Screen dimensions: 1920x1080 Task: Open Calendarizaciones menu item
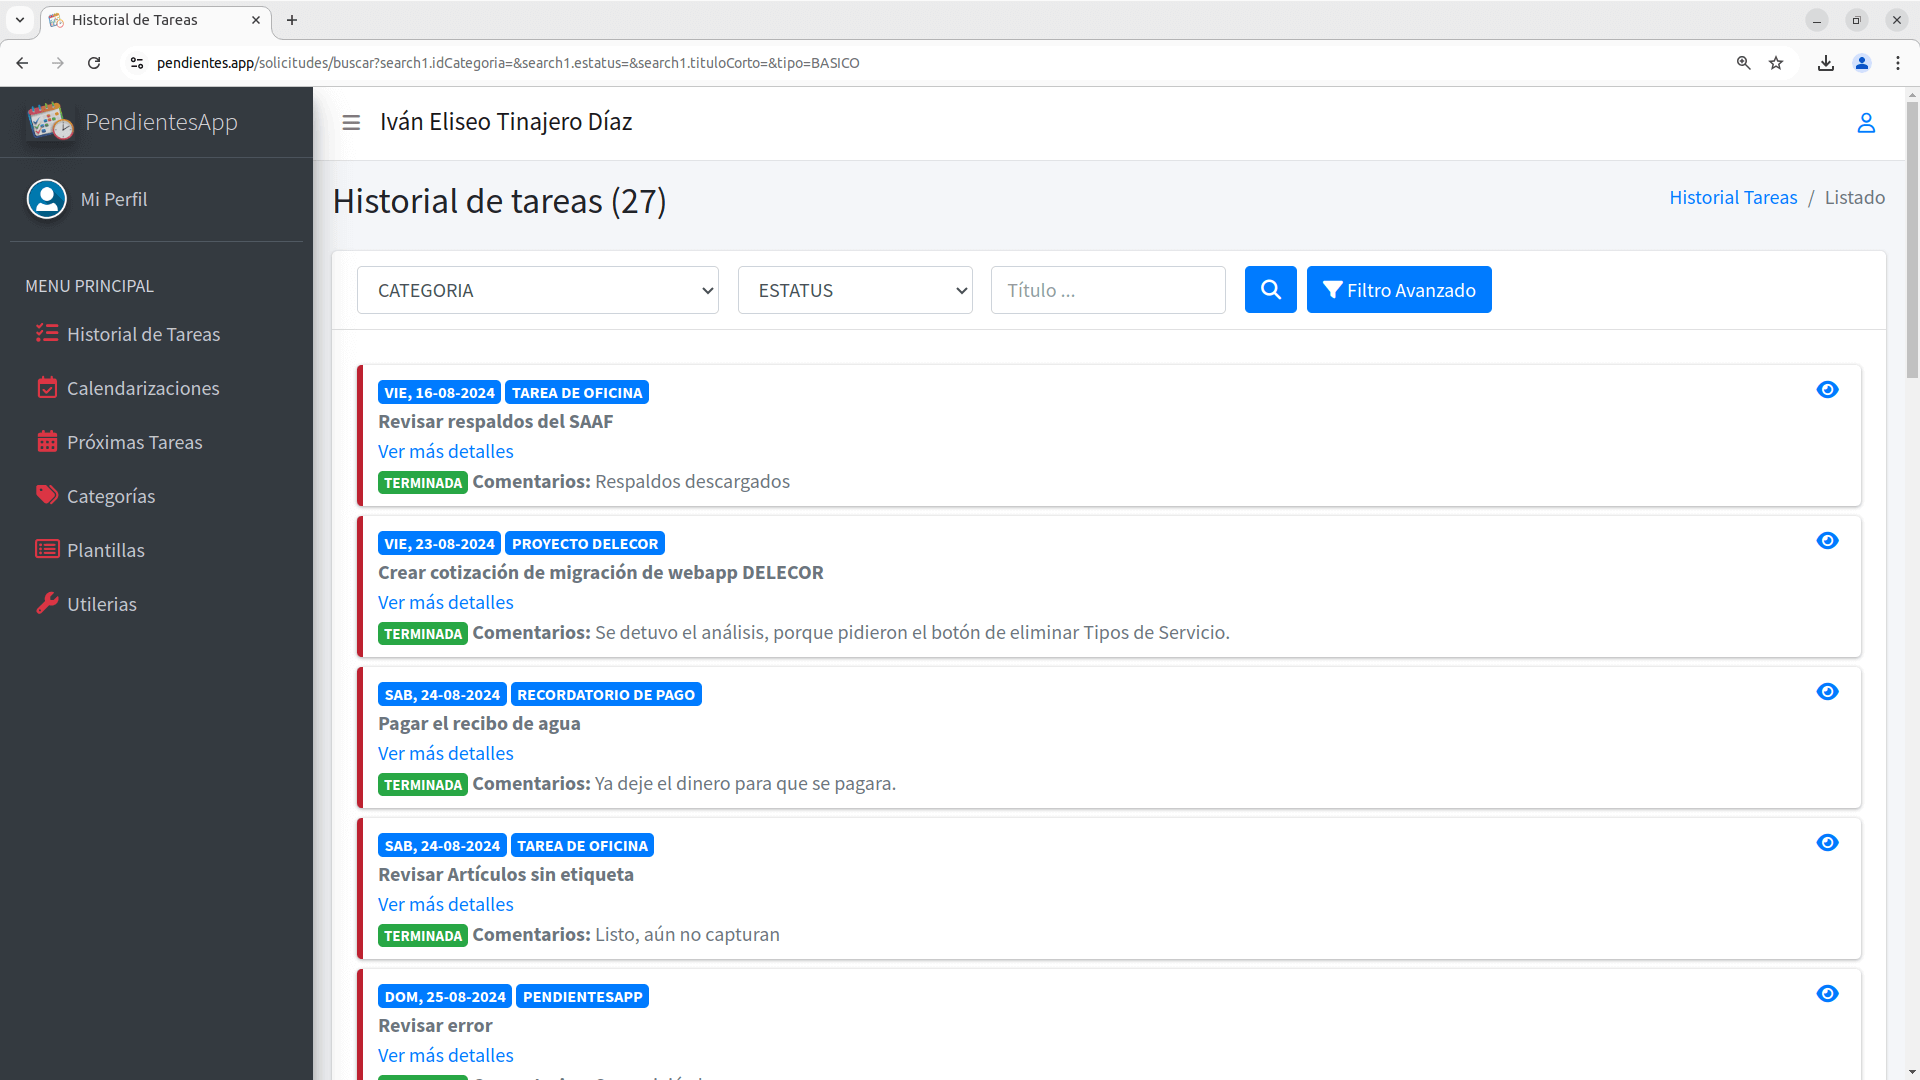pos(156,388)
